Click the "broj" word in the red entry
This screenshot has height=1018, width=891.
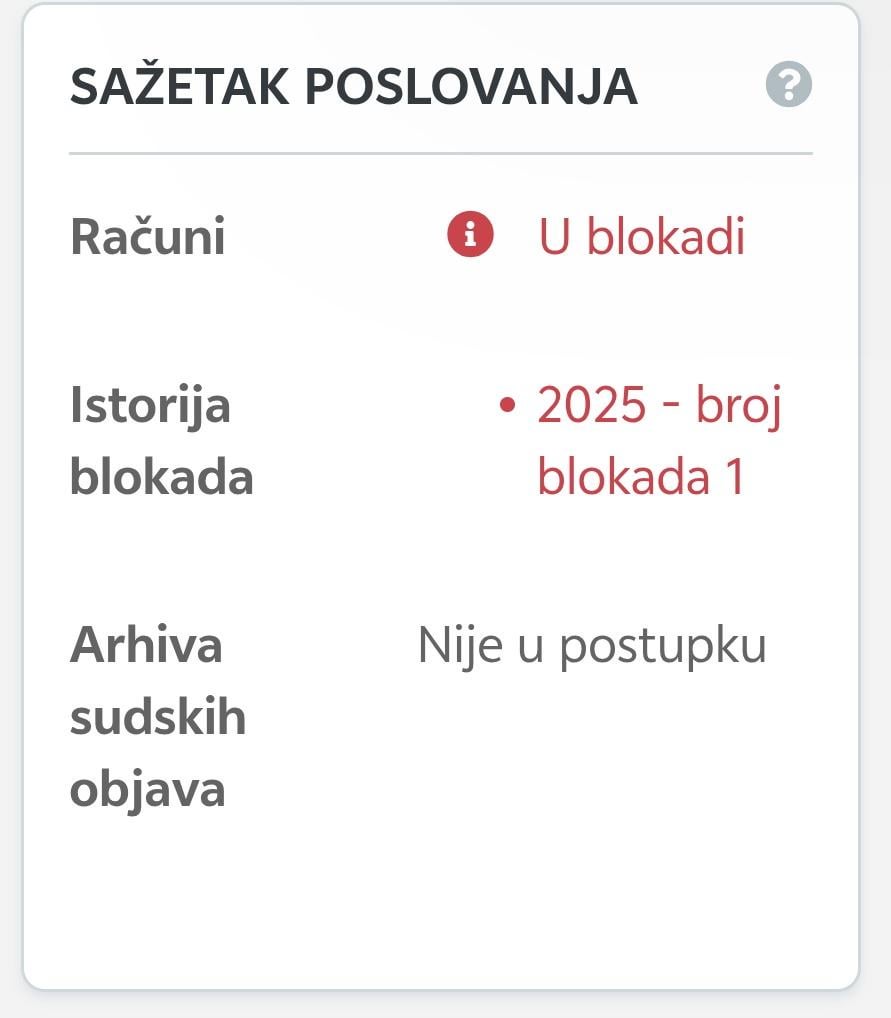point(738,407)
